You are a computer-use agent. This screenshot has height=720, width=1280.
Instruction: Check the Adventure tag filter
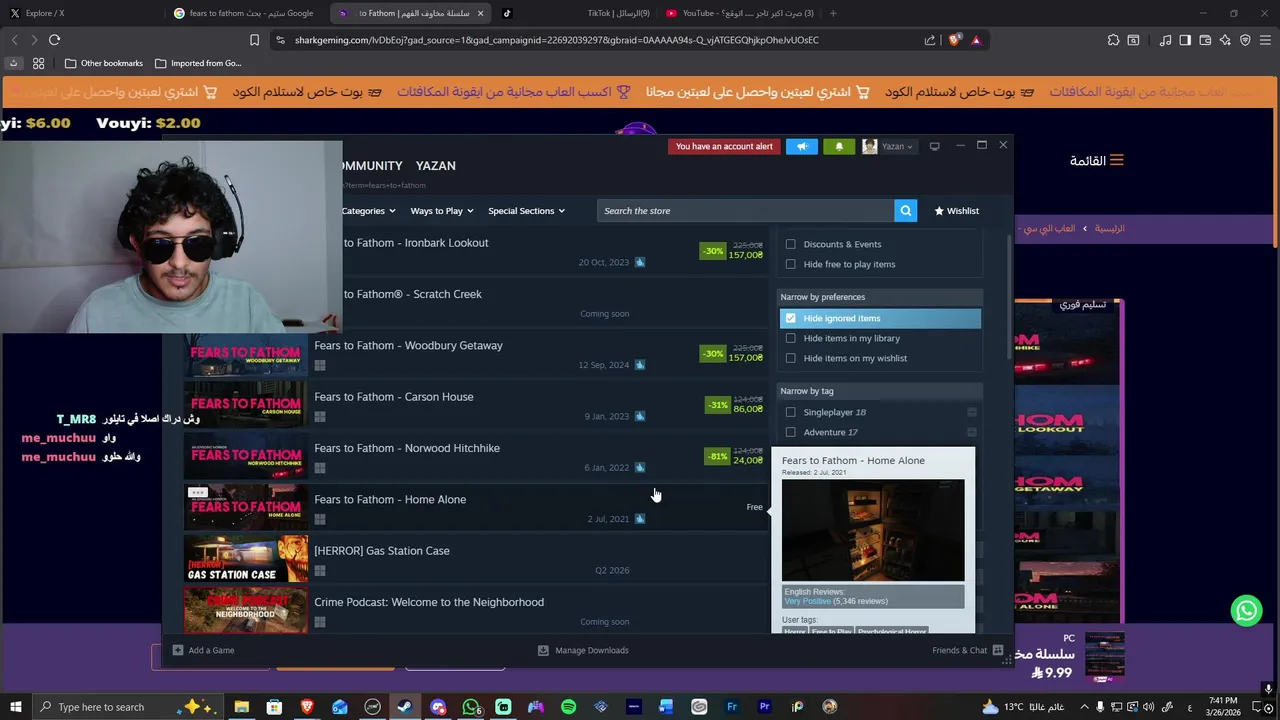791,432
